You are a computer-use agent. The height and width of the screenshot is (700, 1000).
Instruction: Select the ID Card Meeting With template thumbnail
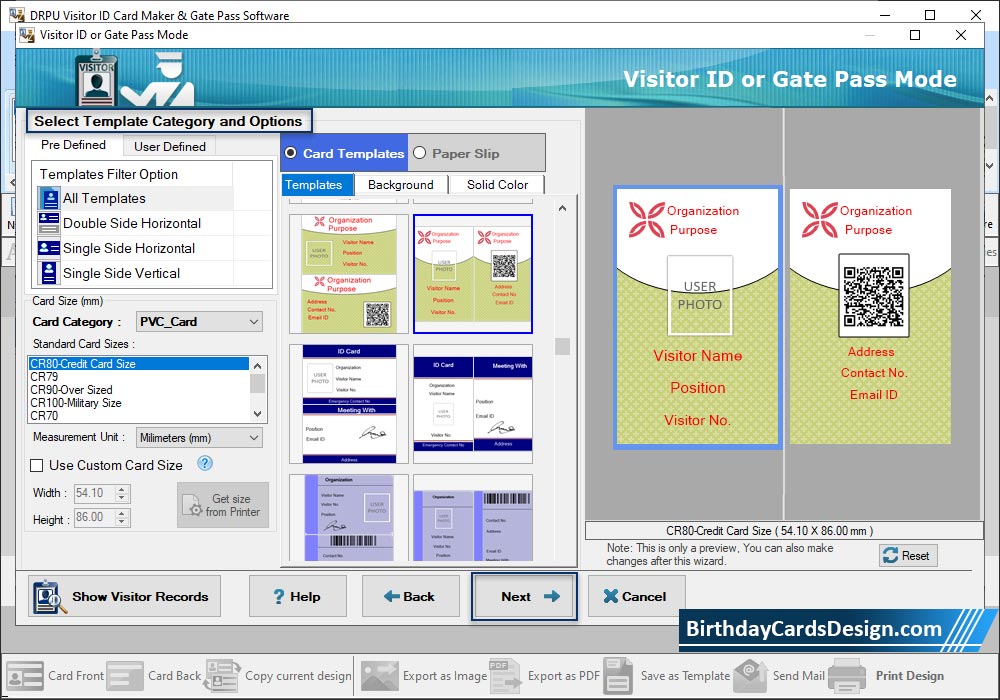[472, 404]
